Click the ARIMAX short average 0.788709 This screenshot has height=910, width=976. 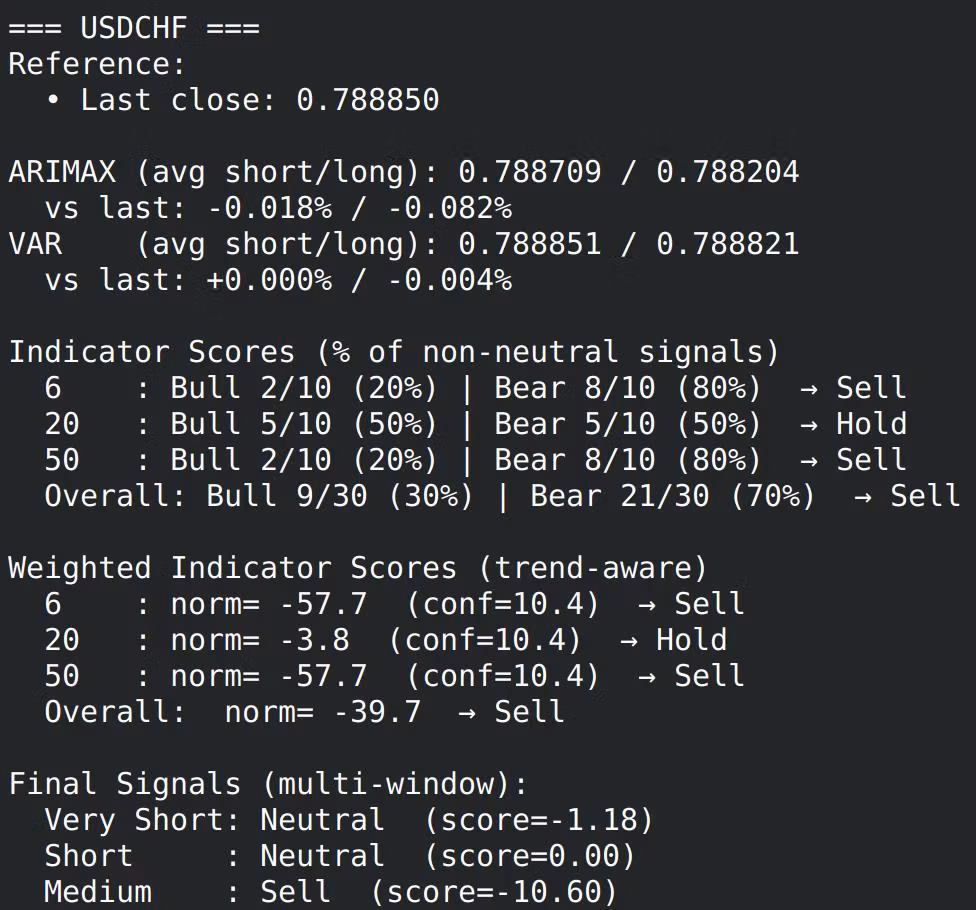[x=530, y=172]
